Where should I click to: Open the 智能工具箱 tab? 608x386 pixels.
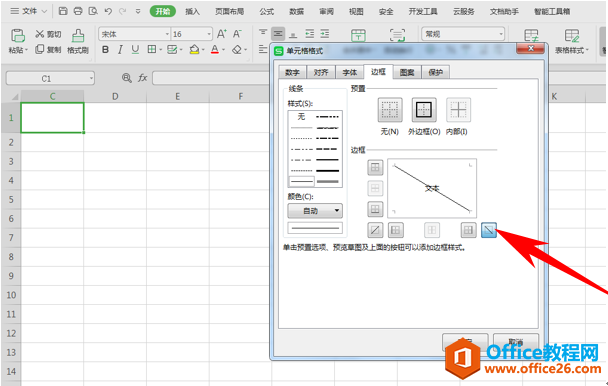click(552, 11)
